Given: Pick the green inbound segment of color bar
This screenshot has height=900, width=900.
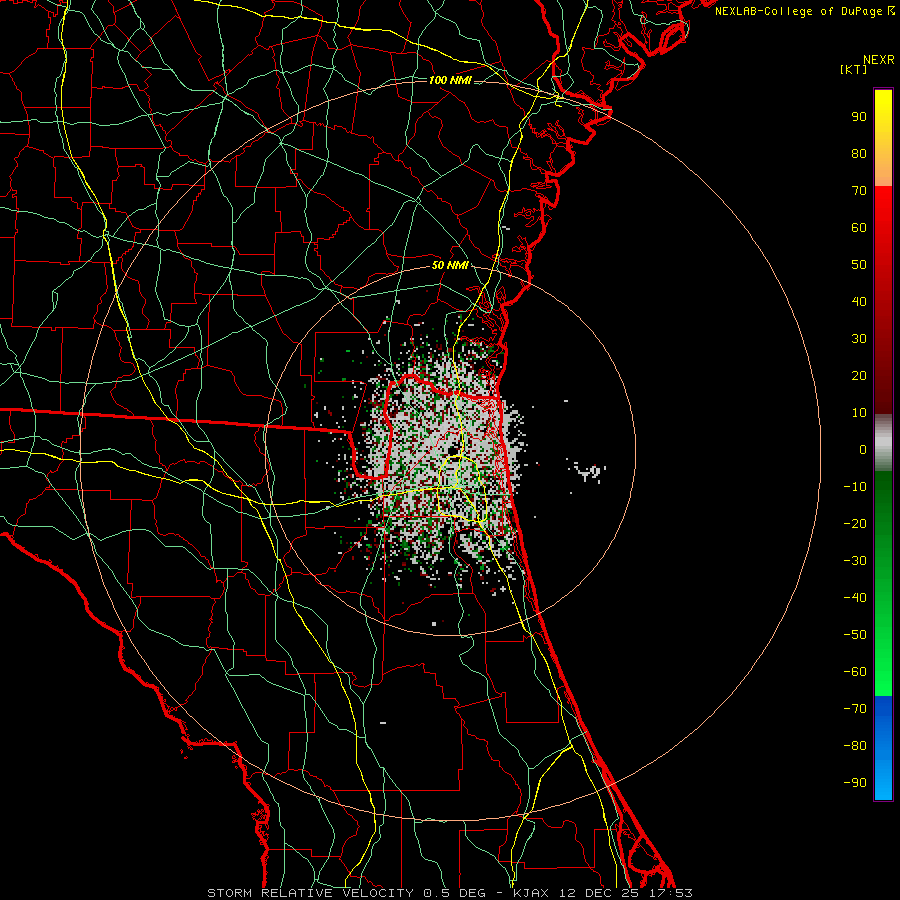Looking at the screenshot, I should coord(883,583).
